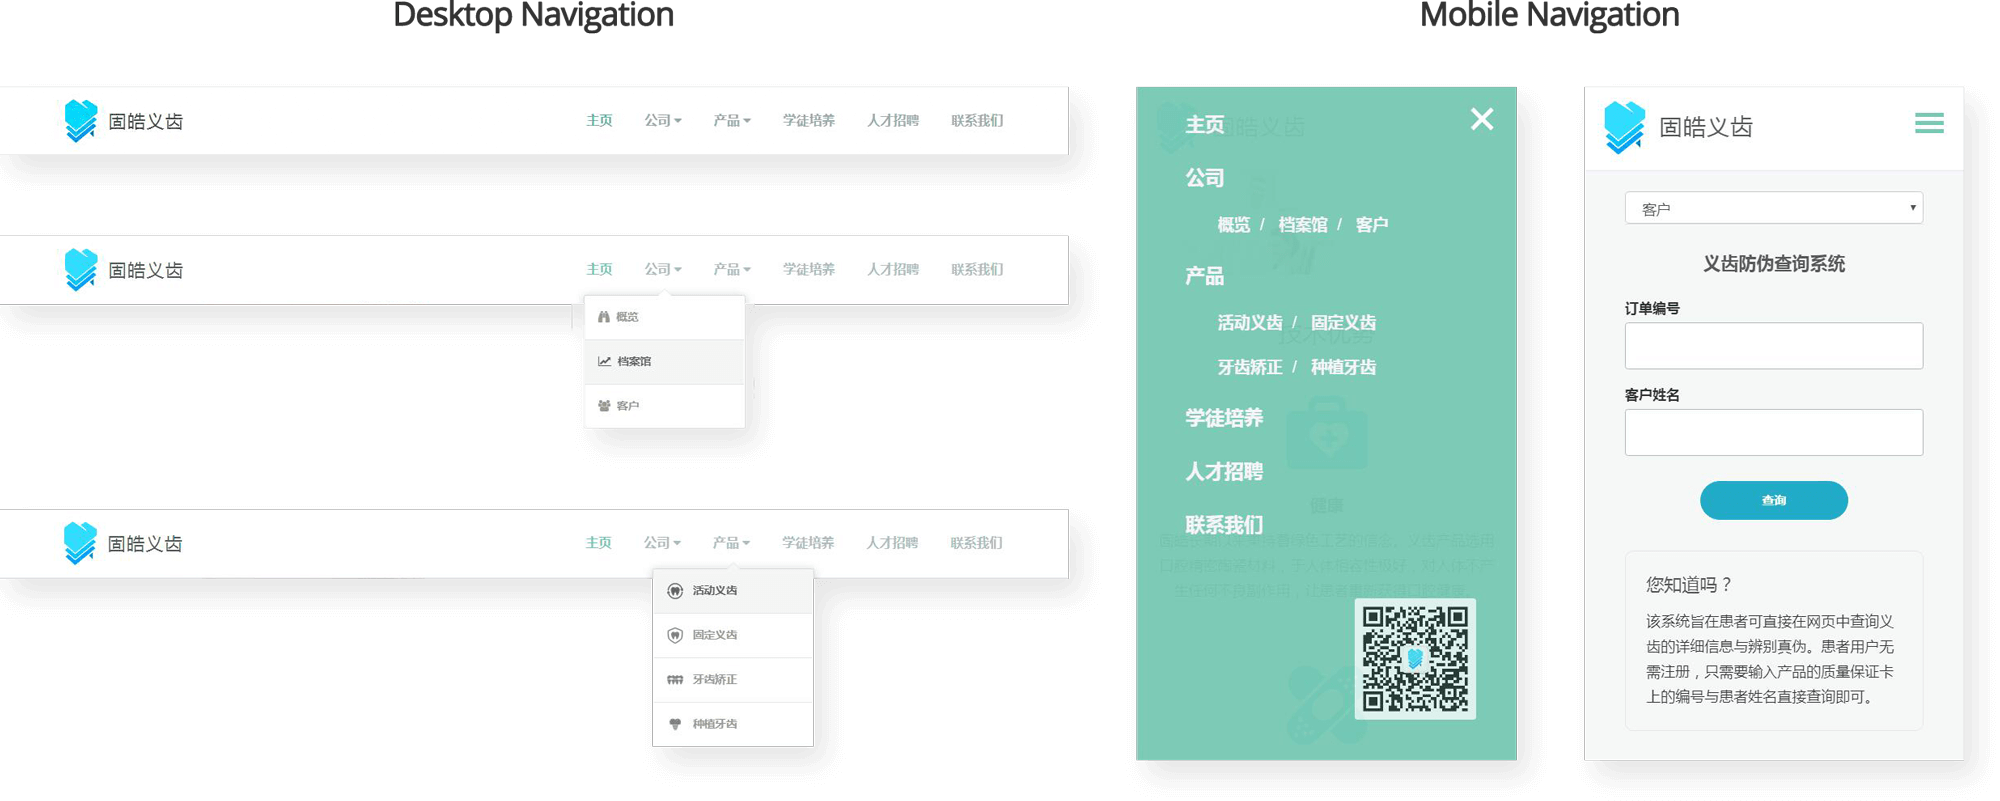Click the QR code in the mobile menu
This screenshot has width=2000, height=801.
pyautogui.click(x=1415, y=659)
